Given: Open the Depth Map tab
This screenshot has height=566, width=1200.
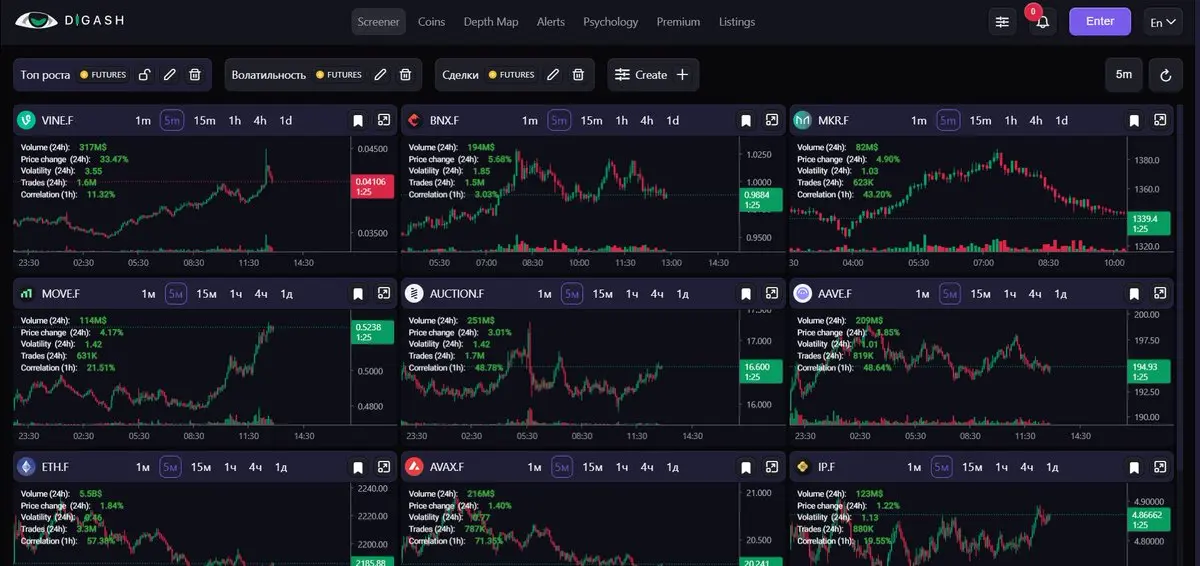Looking at the screenshot, I should (x=491, y=22).
